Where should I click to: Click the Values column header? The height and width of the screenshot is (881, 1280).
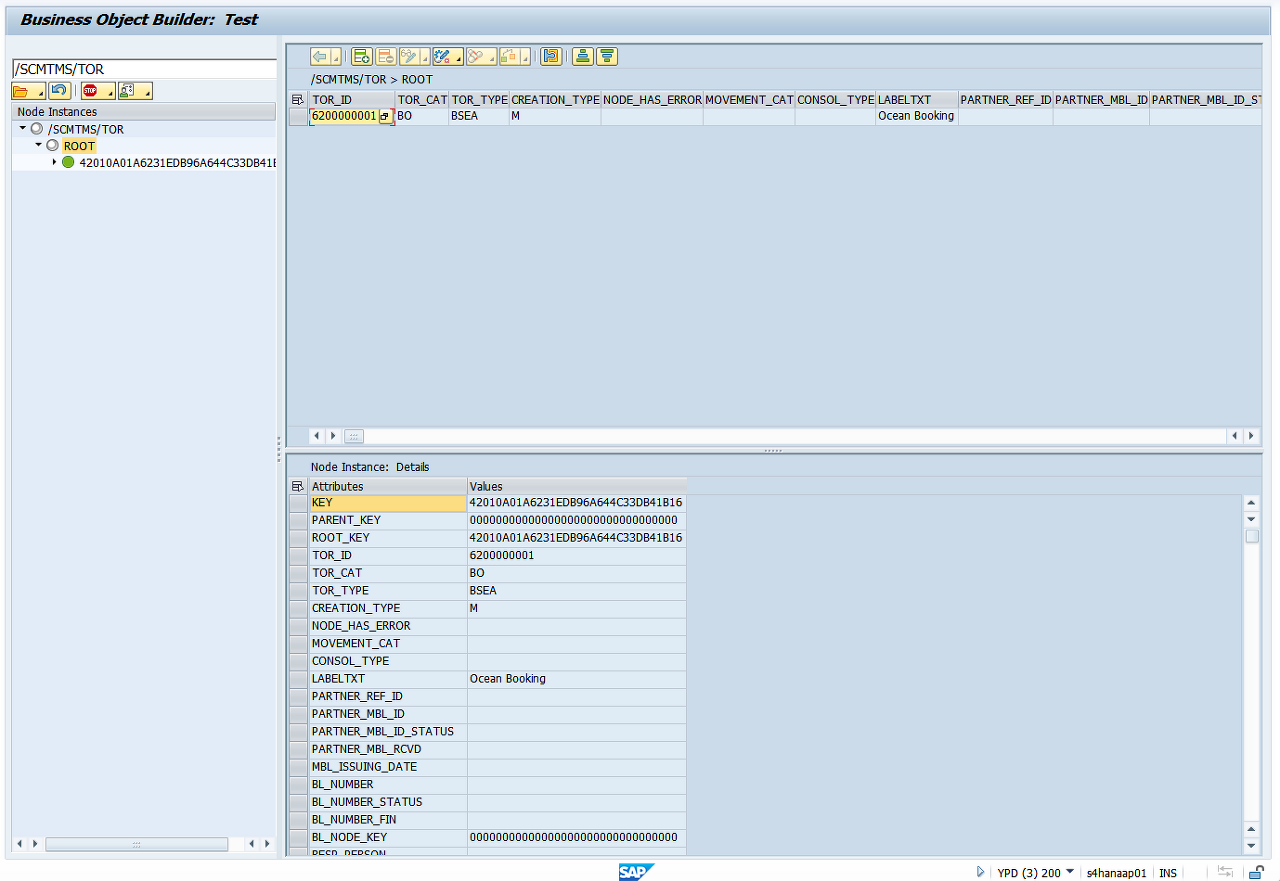click(x=577, y=486)
